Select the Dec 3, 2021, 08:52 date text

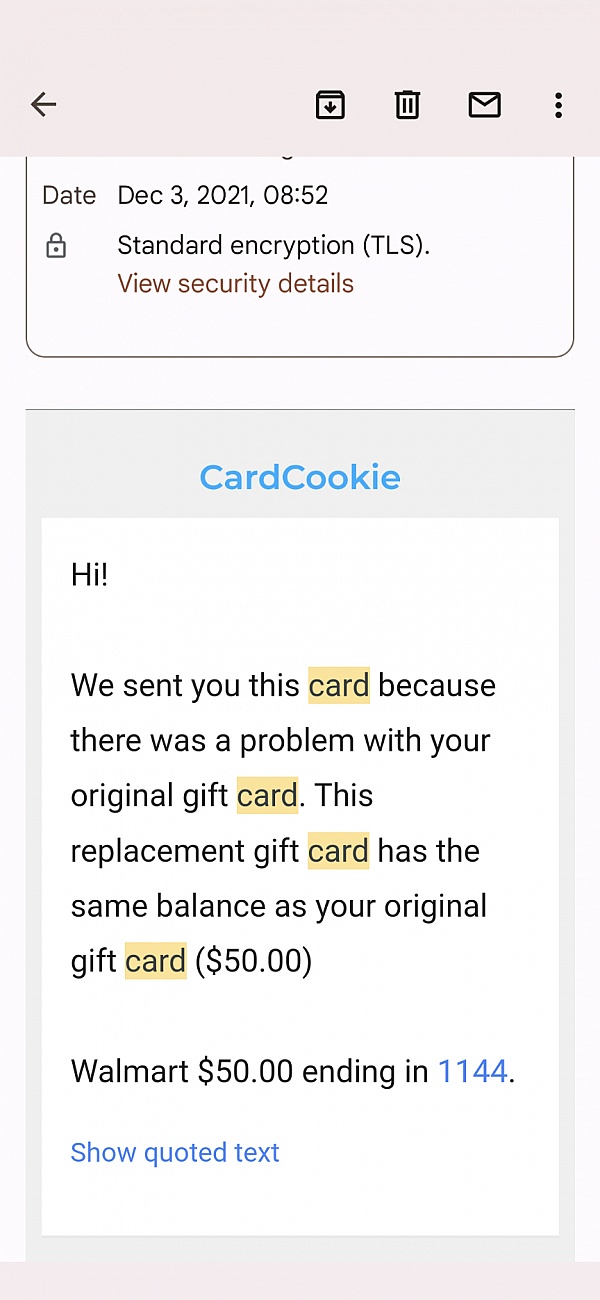pyautogui.click(x=223, y=195)
